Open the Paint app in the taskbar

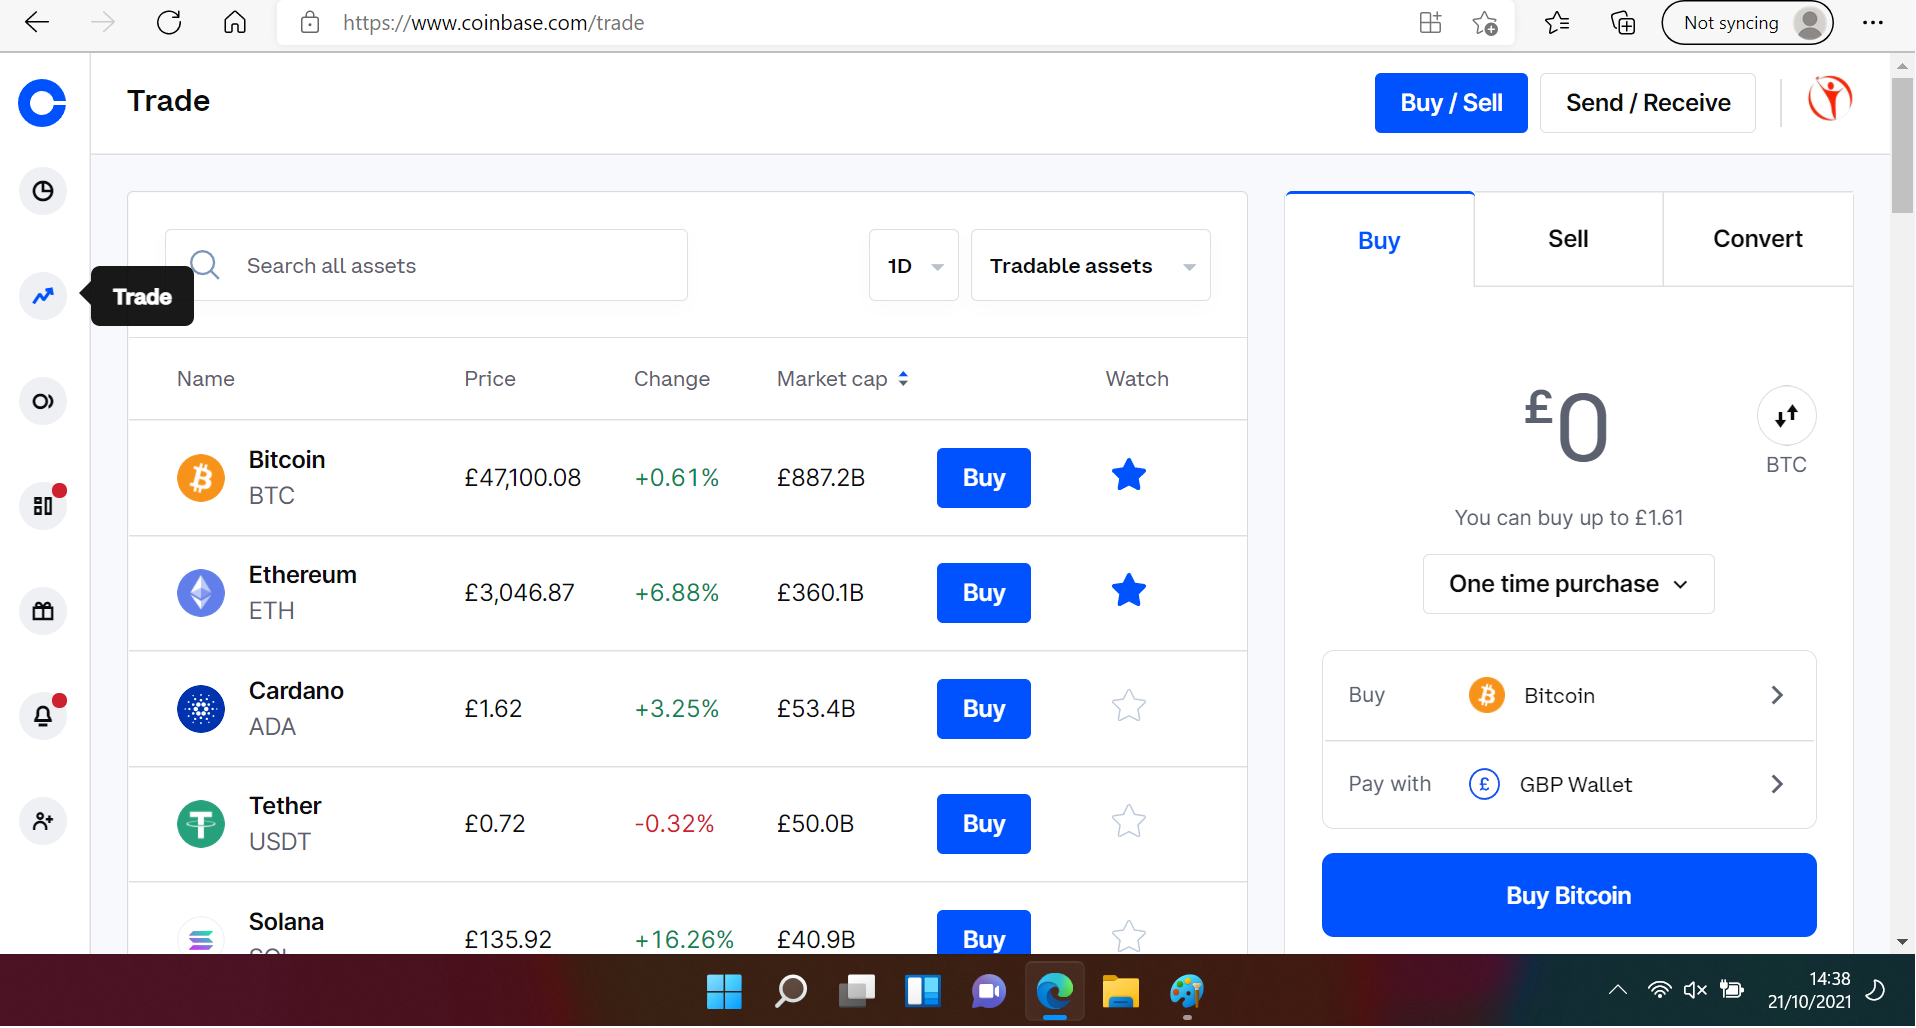pos(1187,991)
